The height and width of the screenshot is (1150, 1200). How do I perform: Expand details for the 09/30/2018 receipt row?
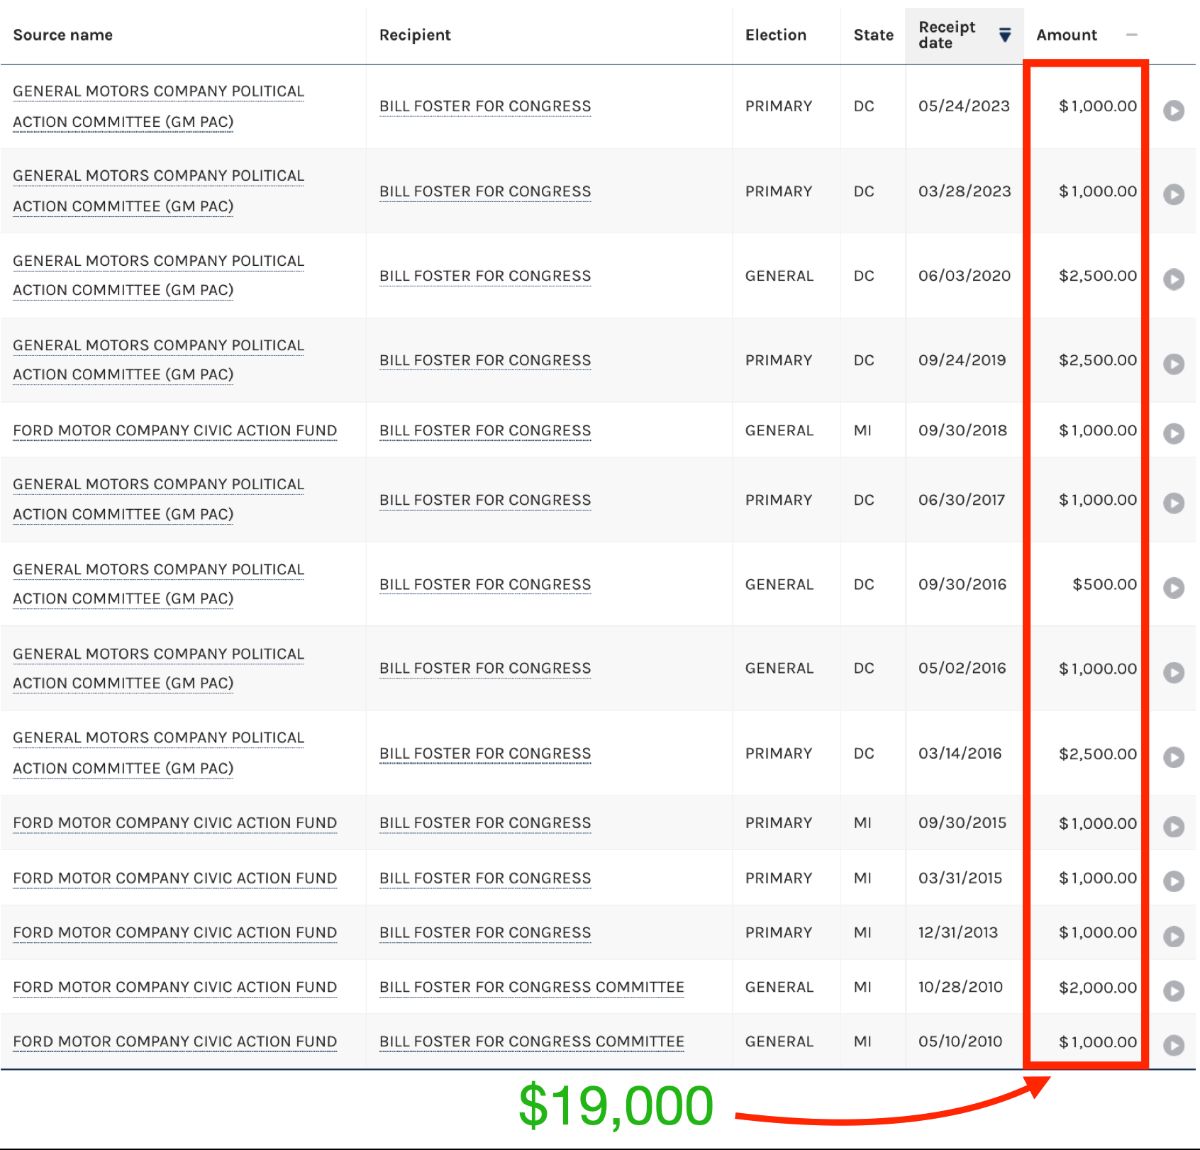click(x=1174, y=434)
